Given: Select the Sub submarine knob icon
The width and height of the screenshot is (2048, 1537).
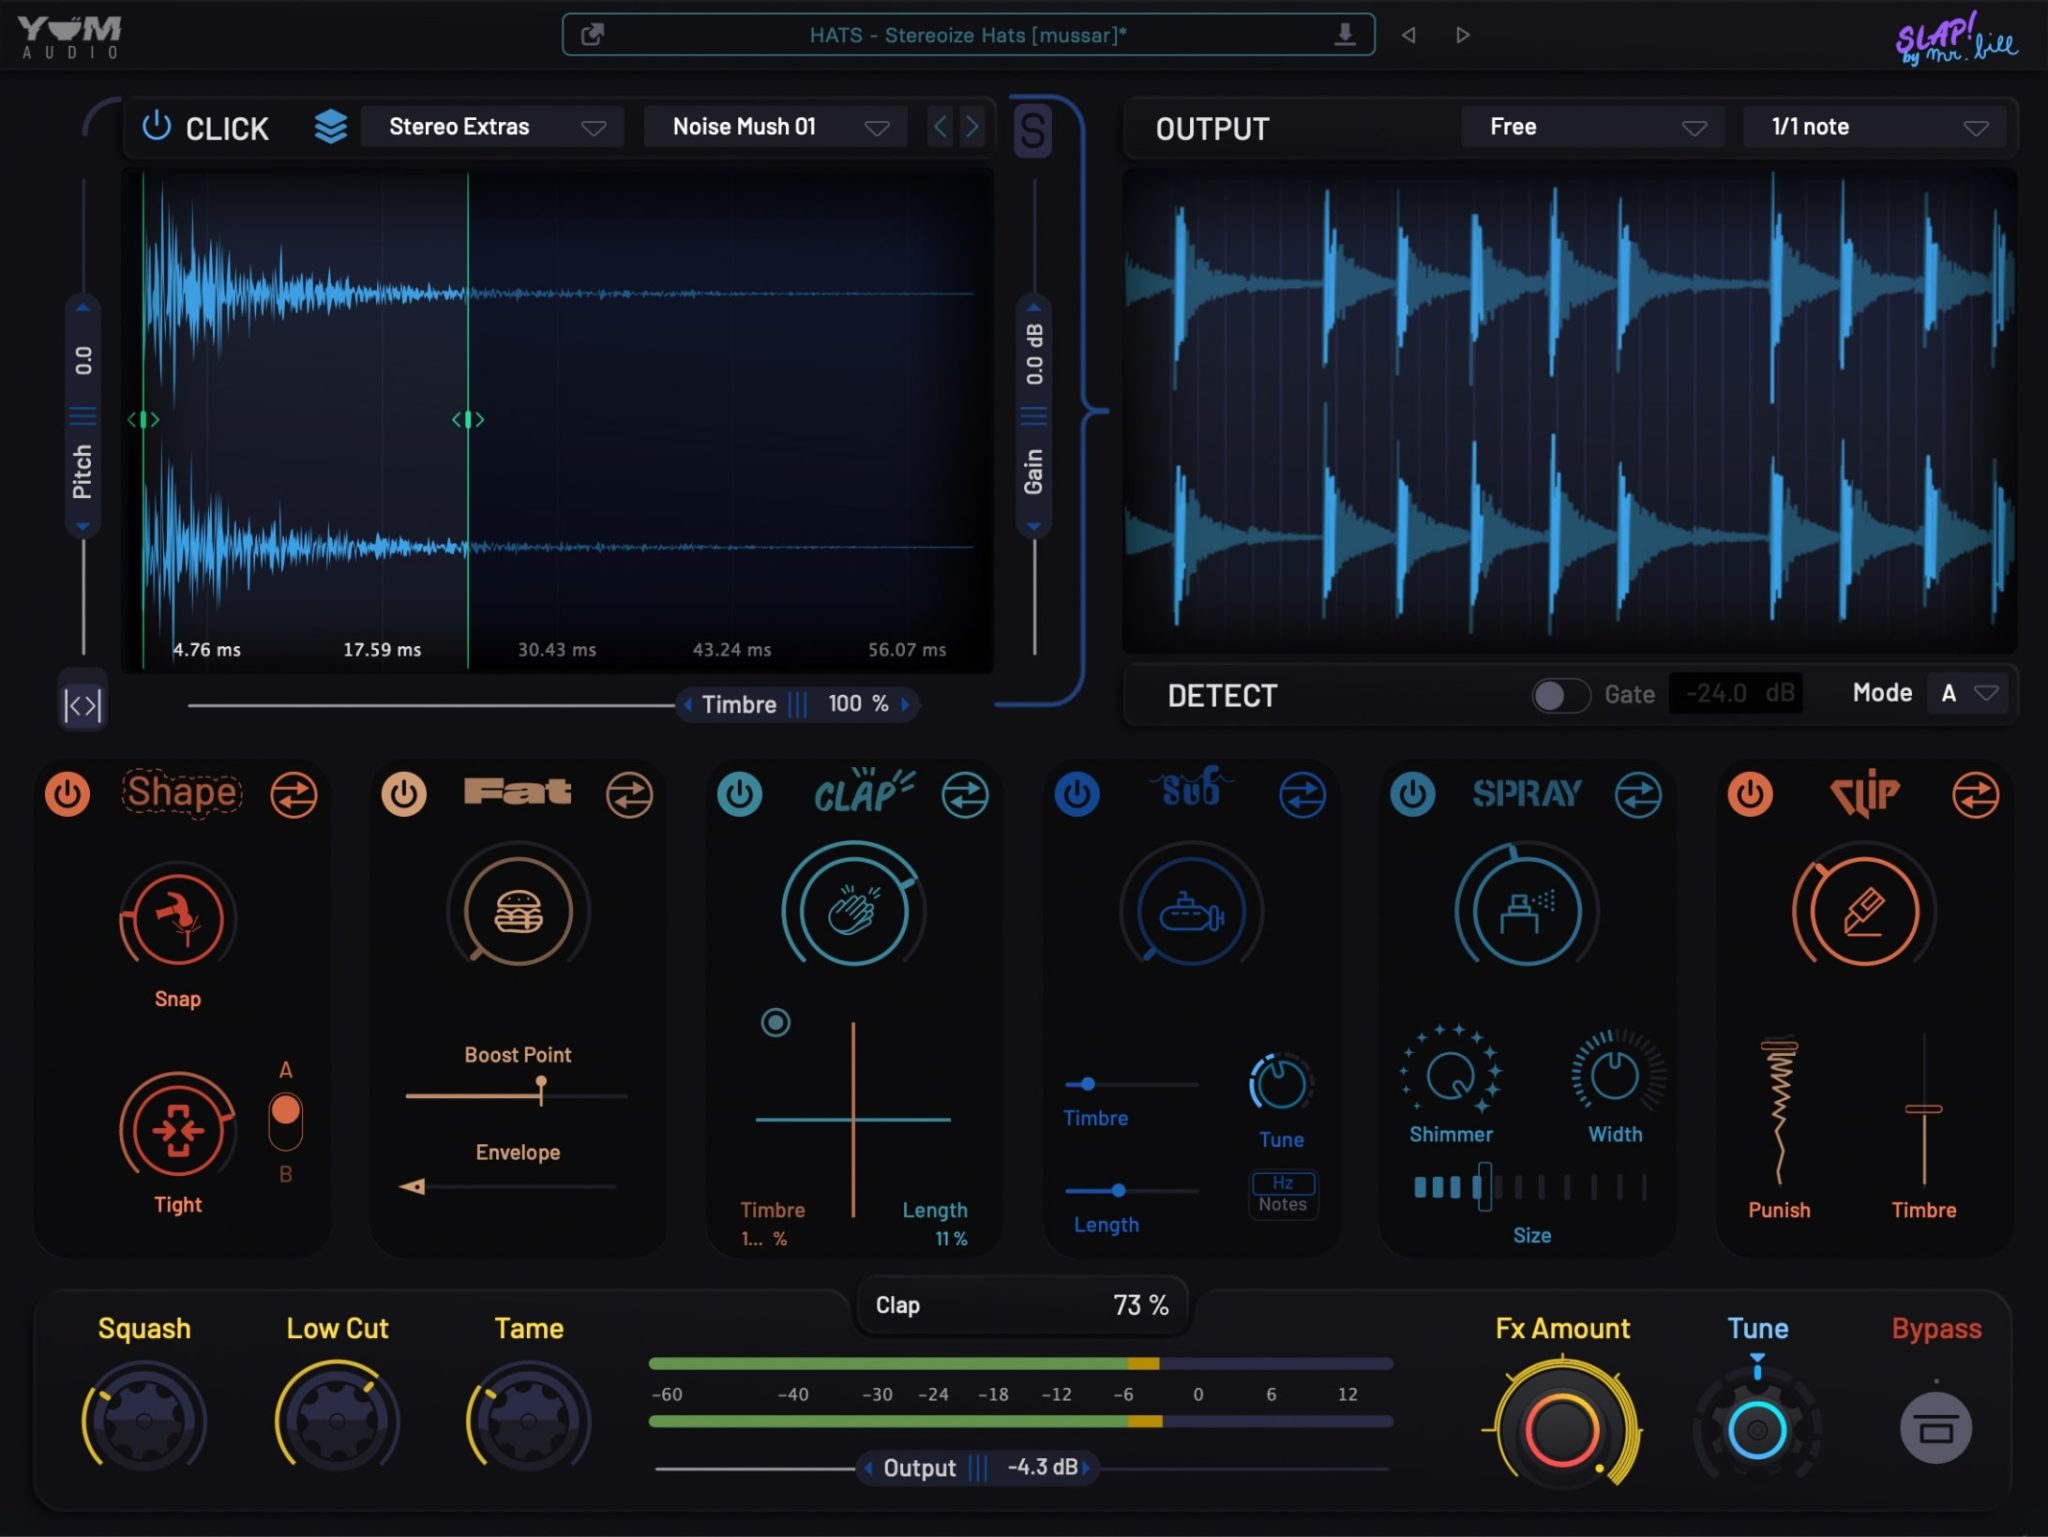Looking at the screenshot, I should (x=1189, y=912).
